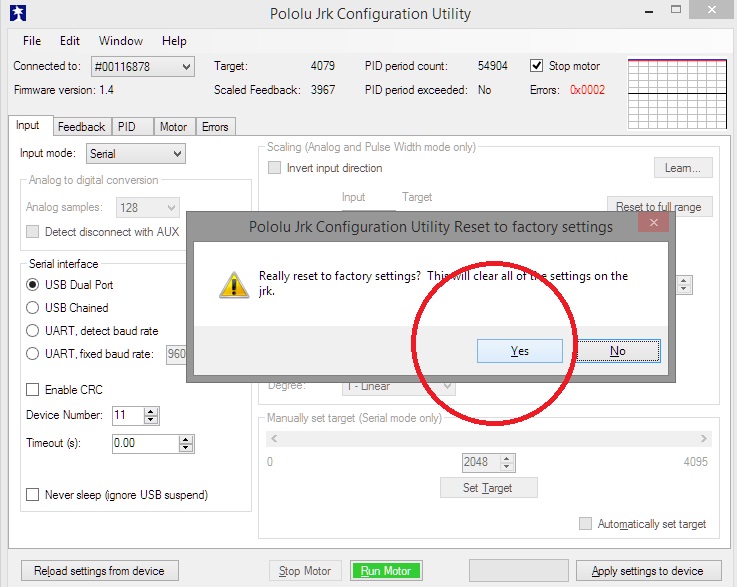Click the PID period count value 54904
The height and width of the screenshot is (587, 737).
pyautogui.click(x=493, y=66)
